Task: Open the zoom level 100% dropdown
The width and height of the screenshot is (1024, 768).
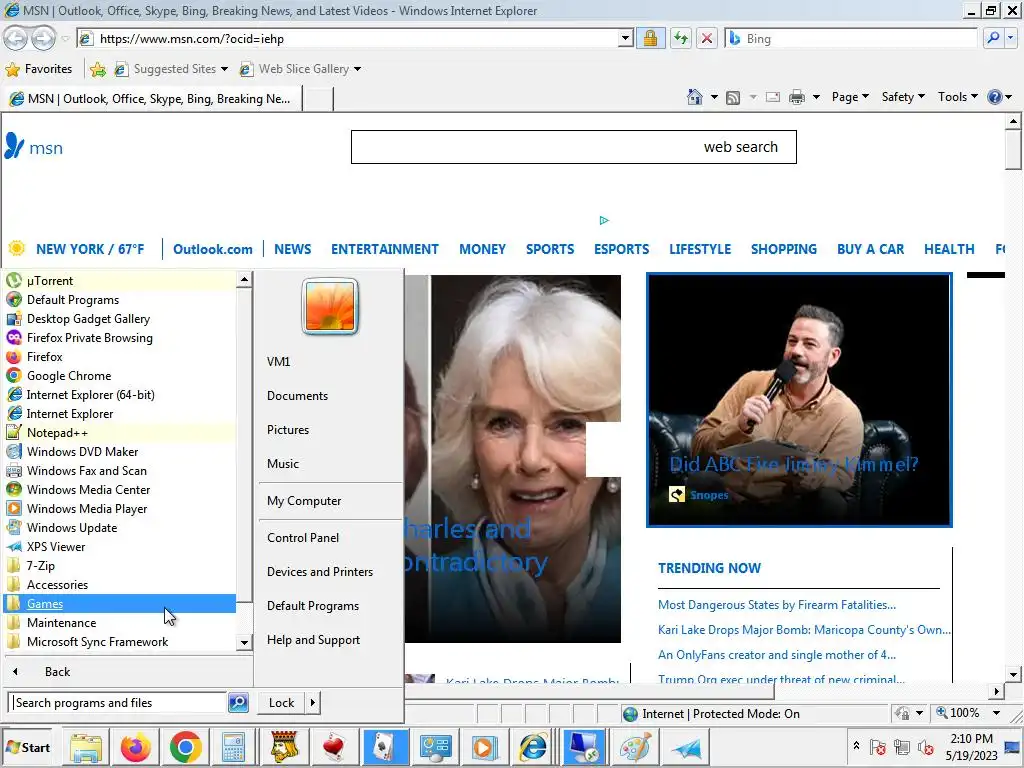Action: click(996, 713)
